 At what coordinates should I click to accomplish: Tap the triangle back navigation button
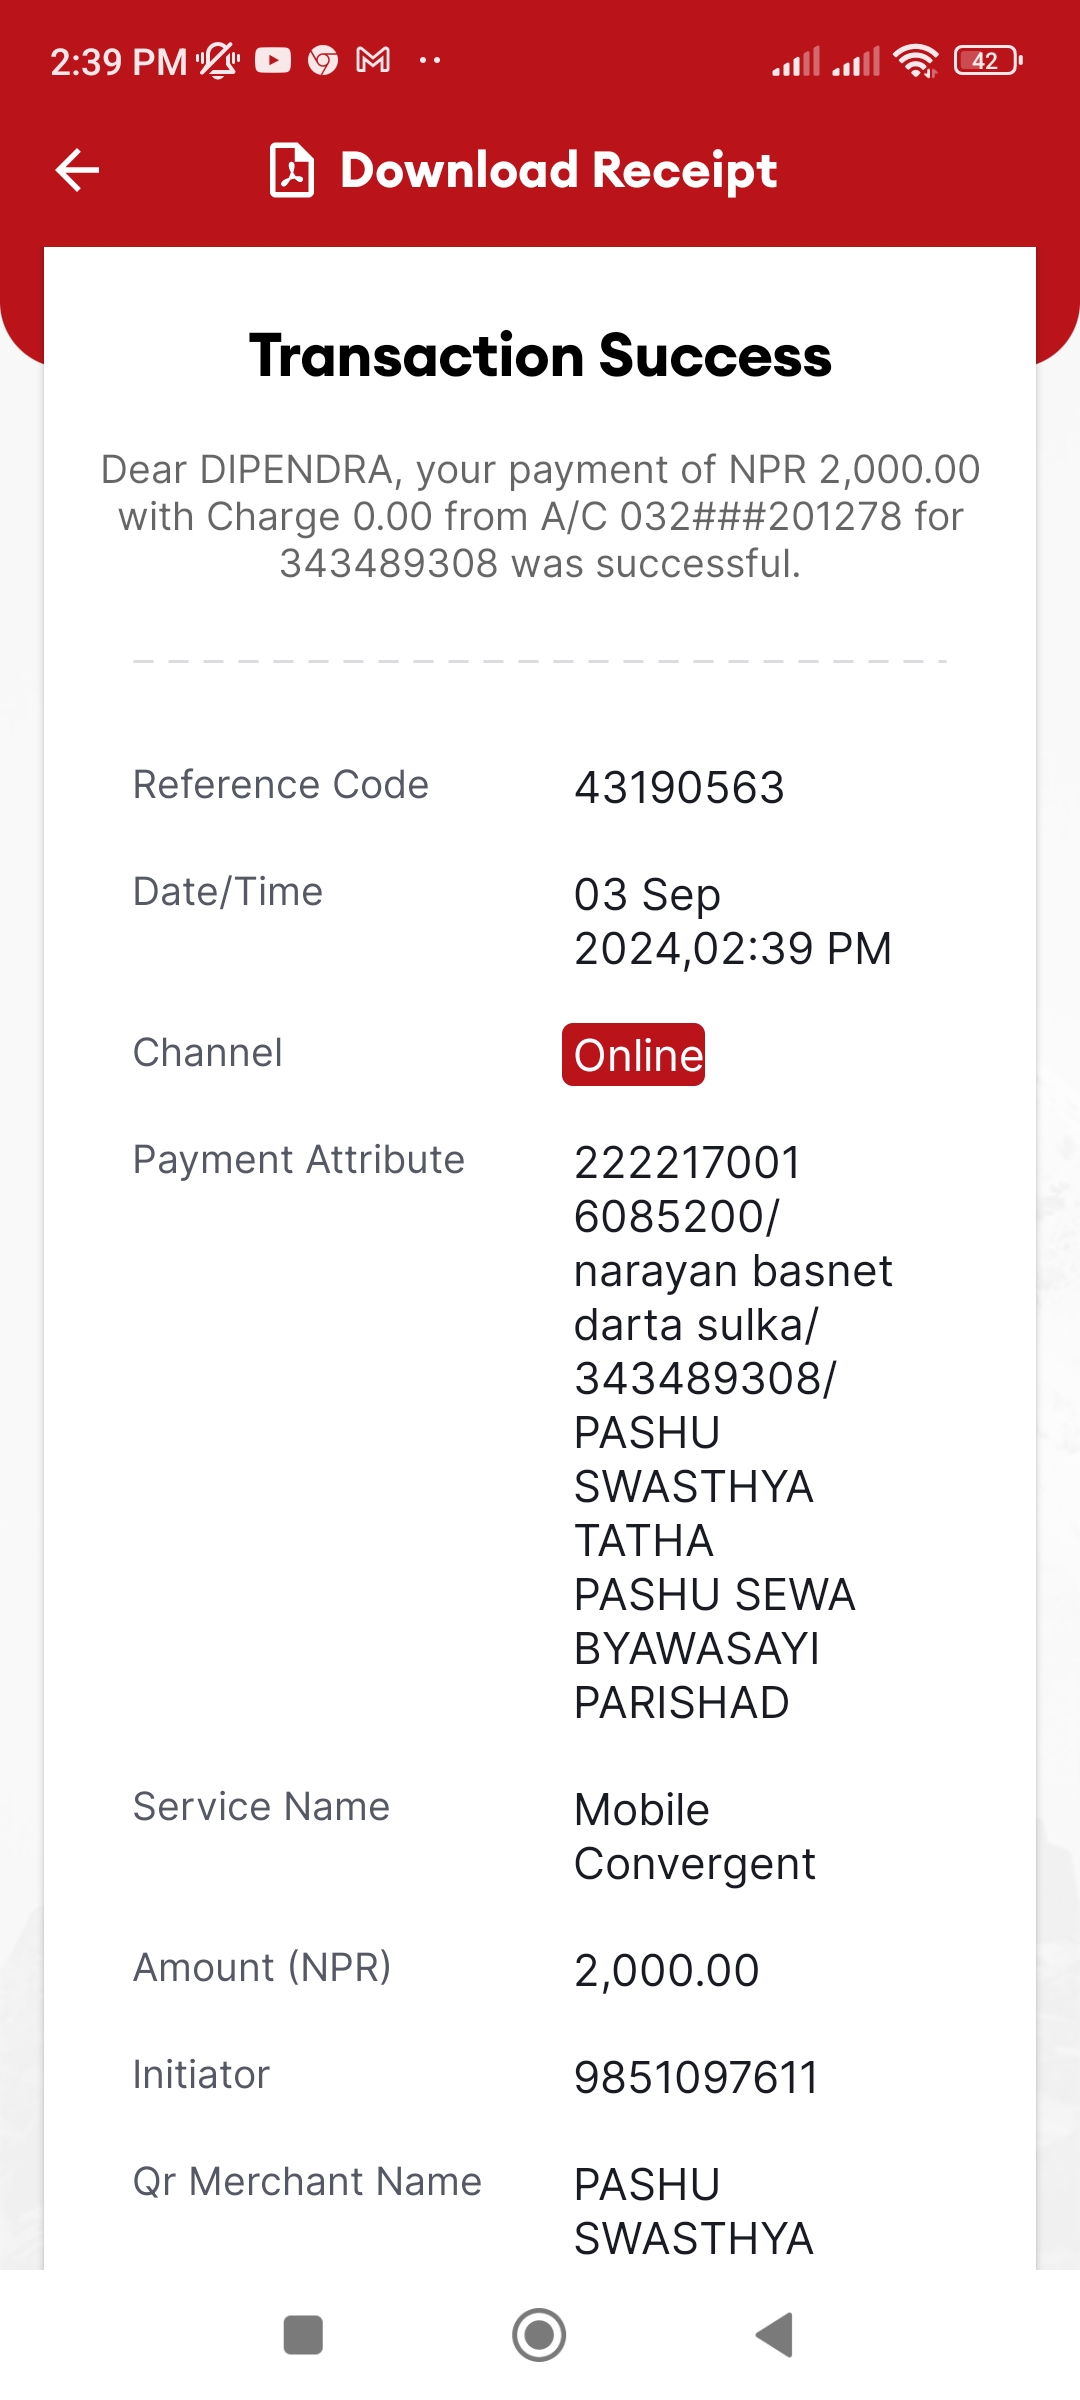click(x=774, y=2335)
